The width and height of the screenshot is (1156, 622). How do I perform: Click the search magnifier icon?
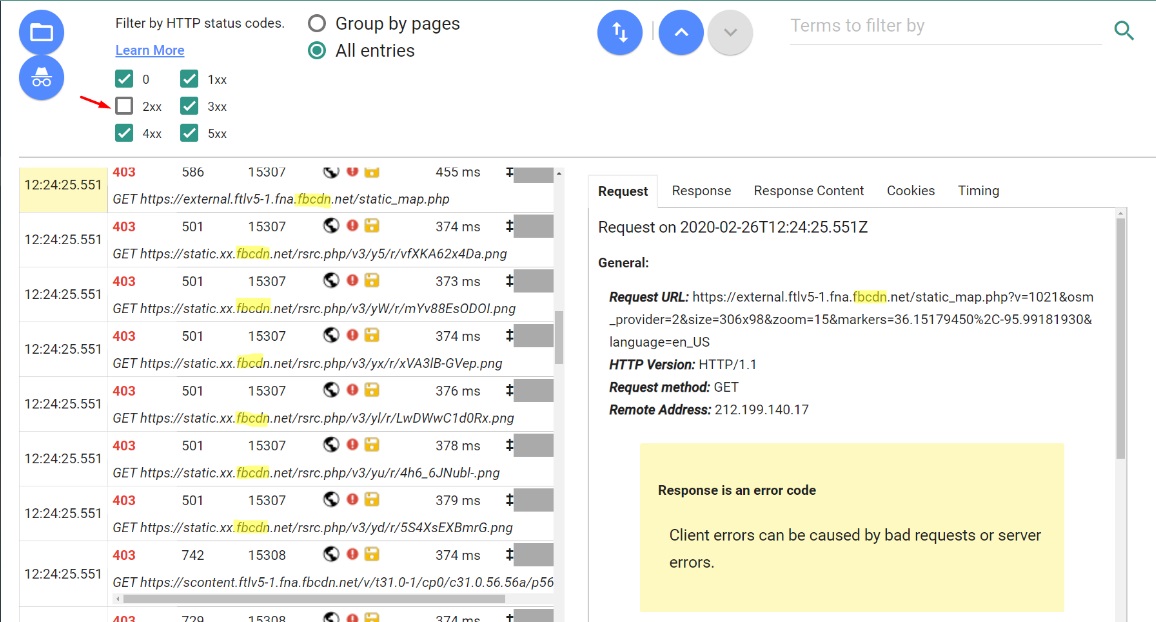1124,31
